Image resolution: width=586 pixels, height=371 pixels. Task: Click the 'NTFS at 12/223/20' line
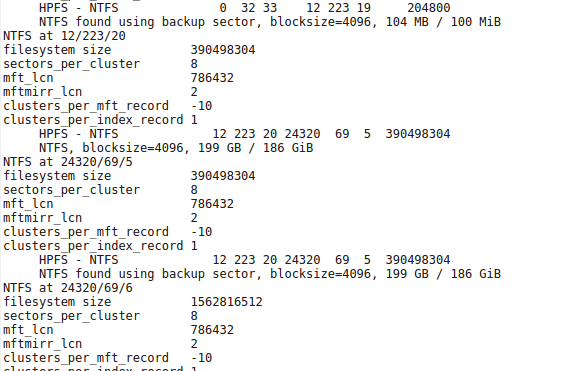click(x=64, y=36)
